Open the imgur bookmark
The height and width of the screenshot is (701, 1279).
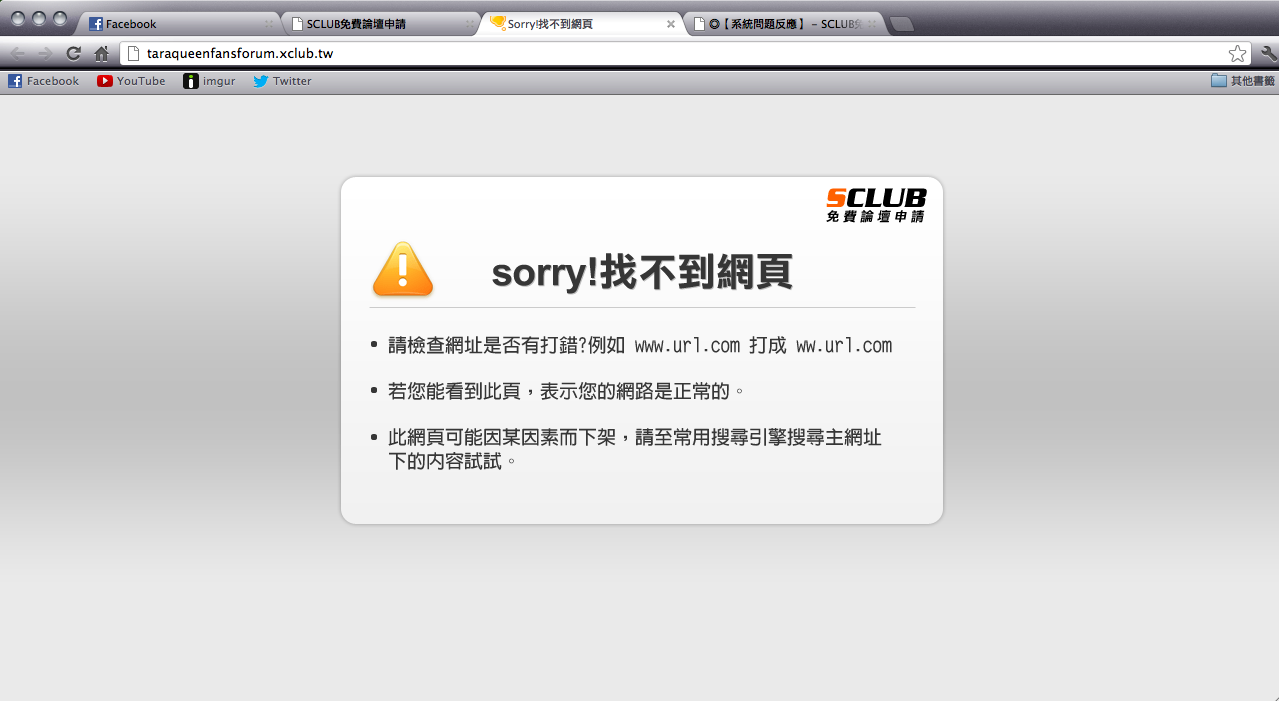pos(209,81)
